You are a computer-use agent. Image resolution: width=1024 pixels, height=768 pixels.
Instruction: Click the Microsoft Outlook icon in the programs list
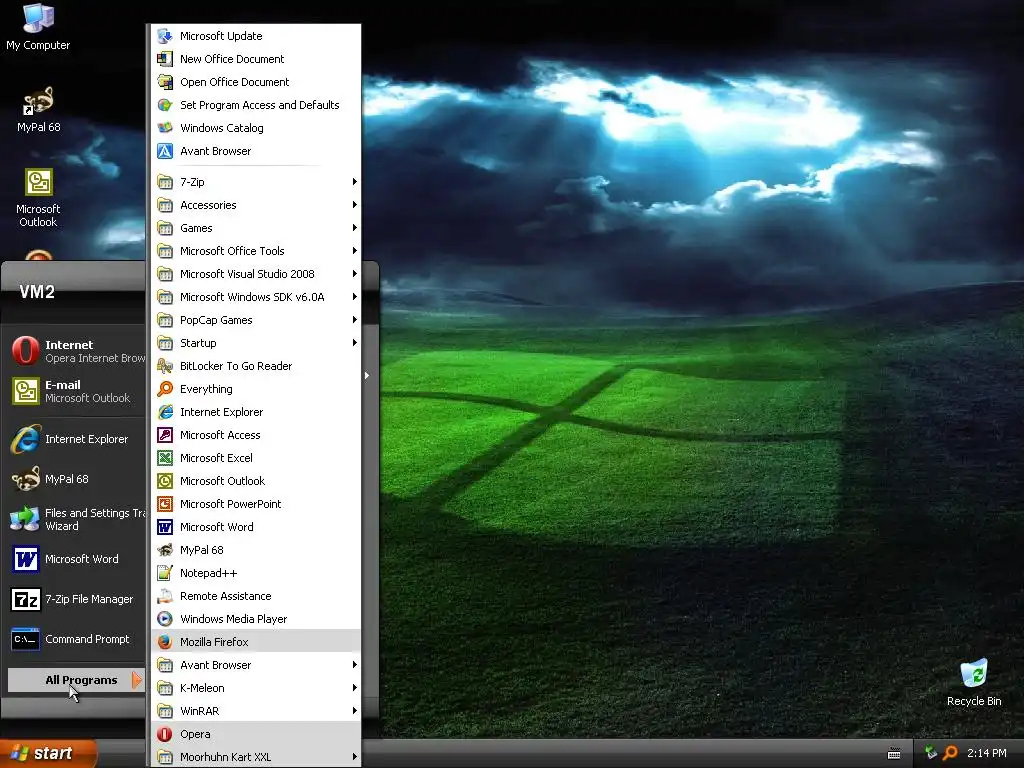click(165, 481)
